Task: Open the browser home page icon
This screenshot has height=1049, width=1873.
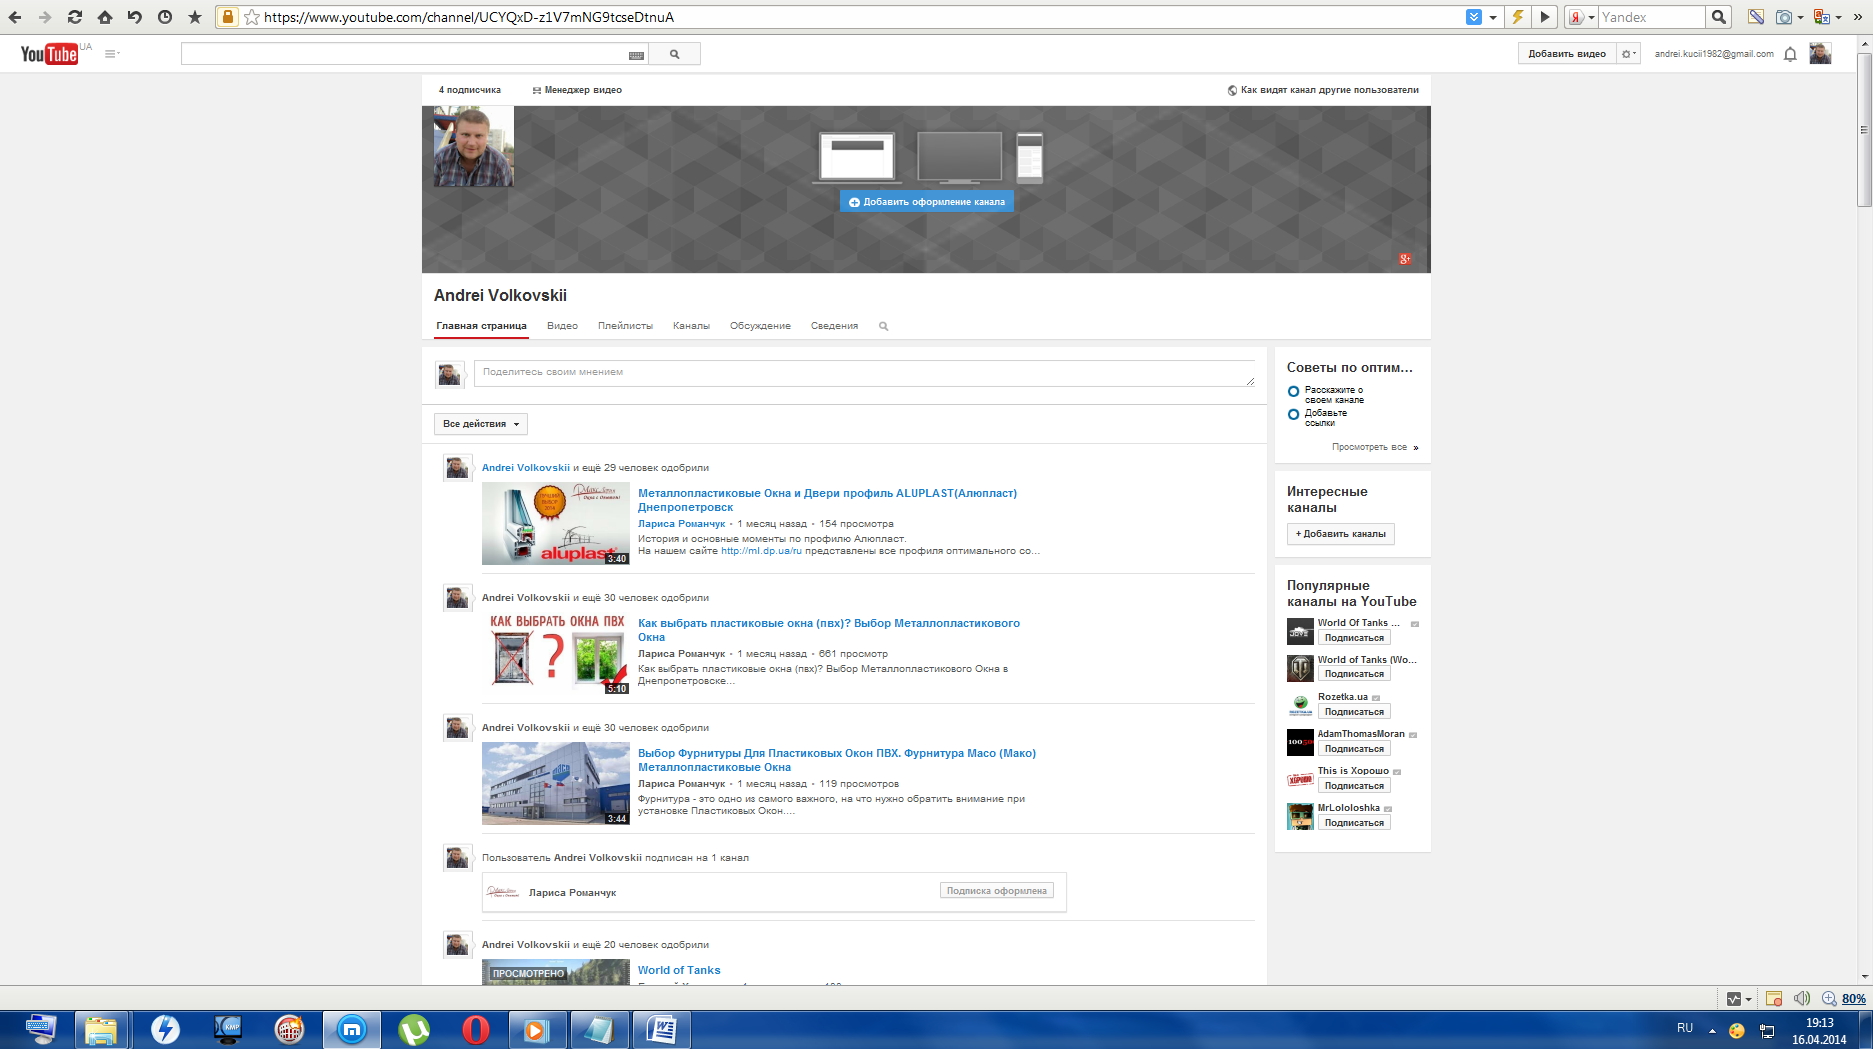Action: click(x=105, y=17)
